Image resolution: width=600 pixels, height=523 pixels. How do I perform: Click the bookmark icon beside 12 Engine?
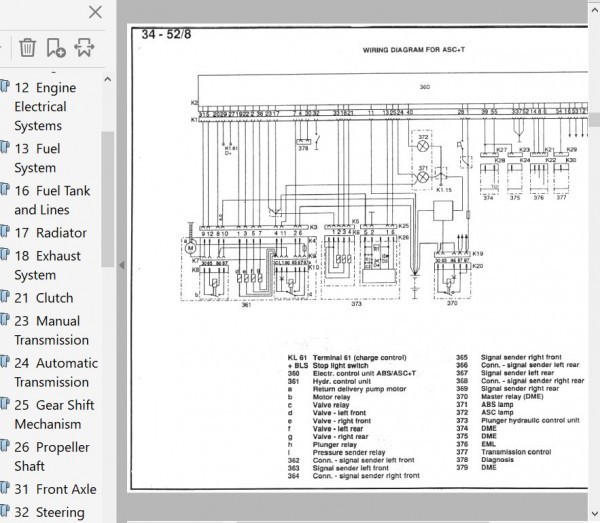pos(4,86)
